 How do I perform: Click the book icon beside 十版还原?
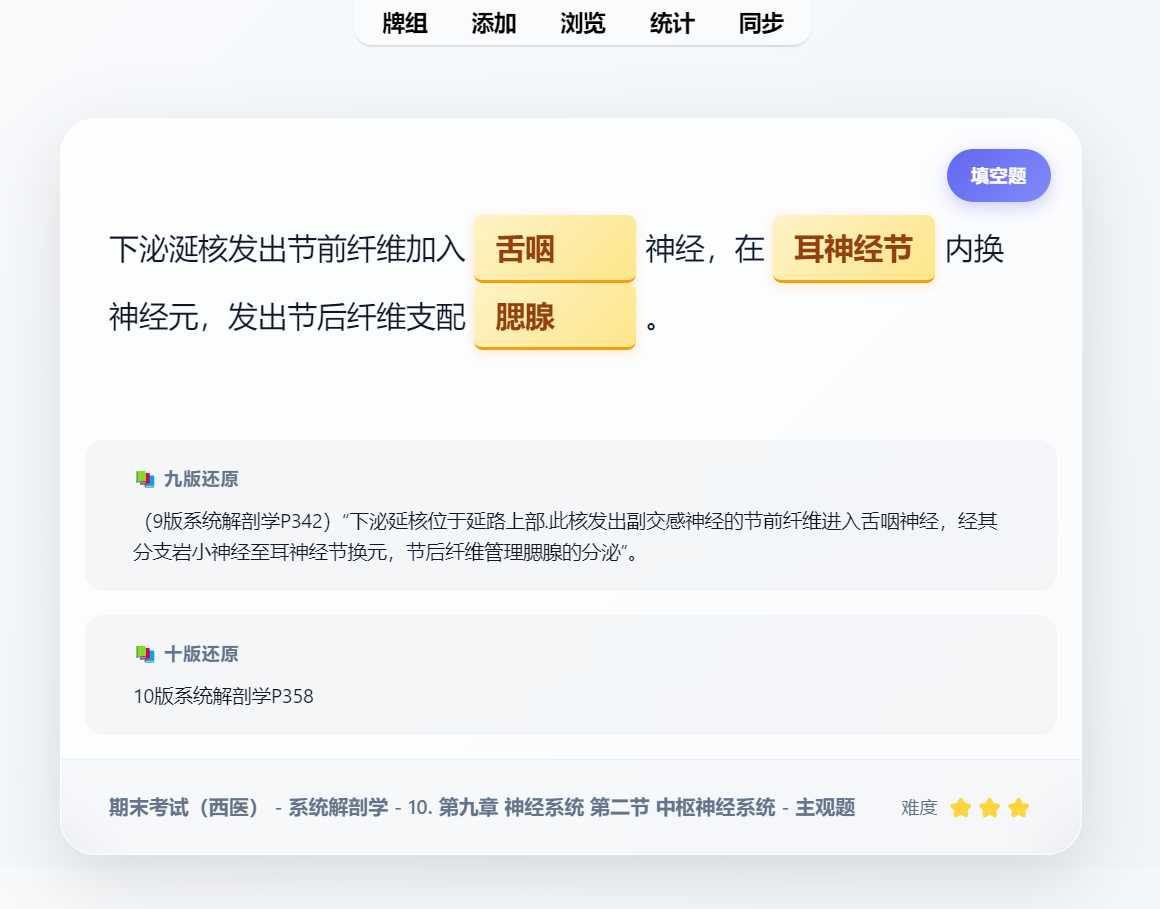(145, 654)
